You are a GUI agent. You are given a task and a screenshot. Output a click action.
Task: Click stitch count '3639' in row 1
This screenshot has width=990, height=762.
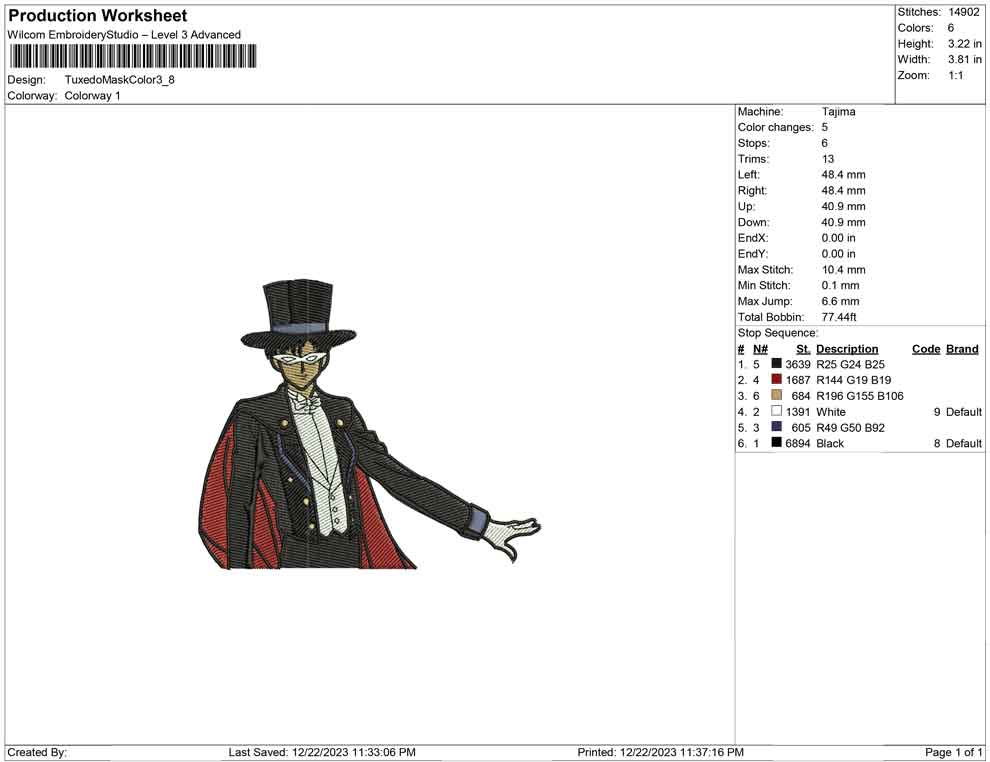798,364
